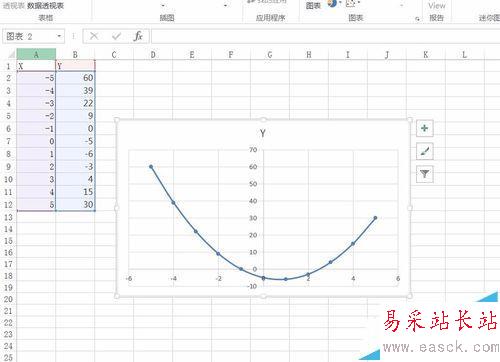The image size is (500, 362).
Task: Select column C header
Action: pos(114,54)
